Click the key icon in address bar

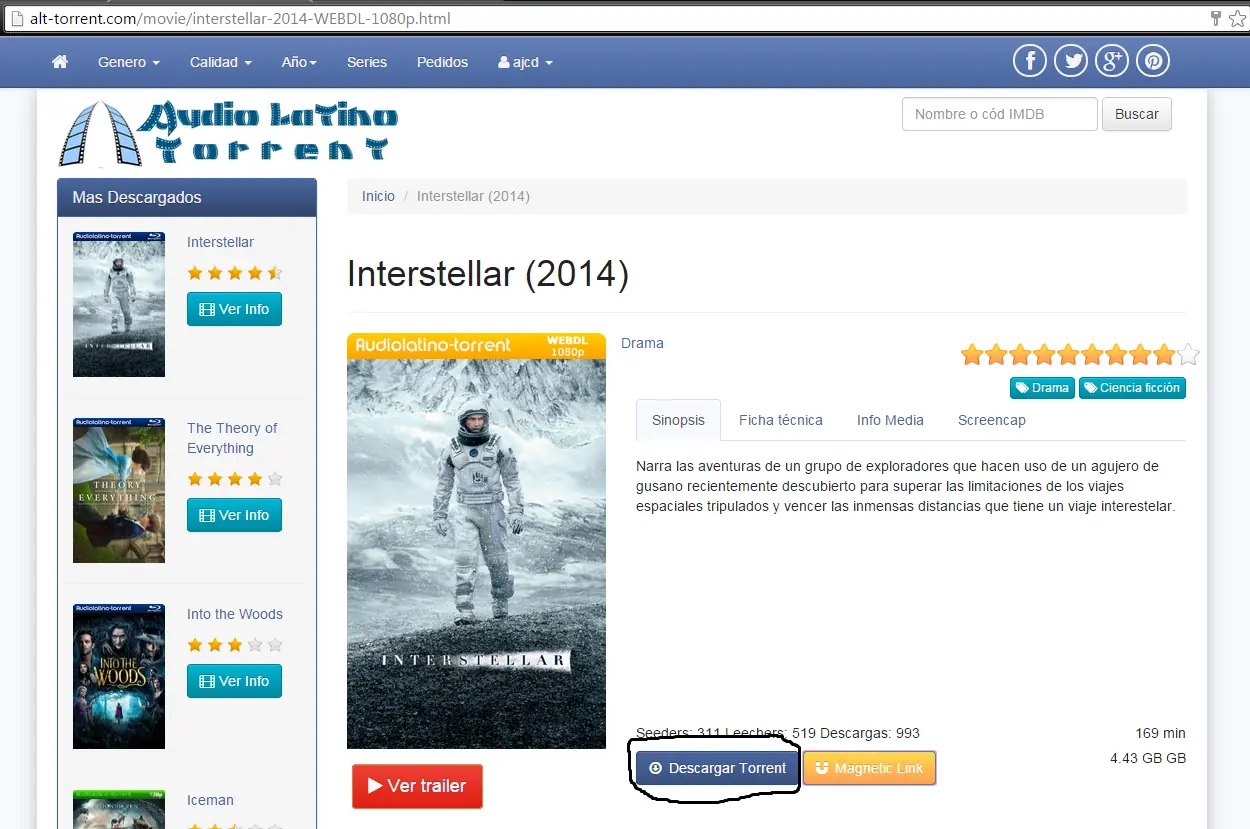1217,18
